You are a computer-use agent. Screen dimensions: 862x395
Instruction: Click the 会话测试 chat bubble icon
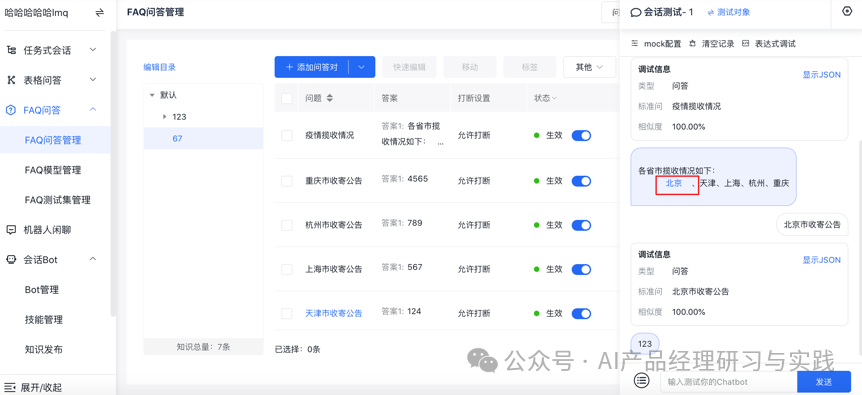tap(636, 12)
